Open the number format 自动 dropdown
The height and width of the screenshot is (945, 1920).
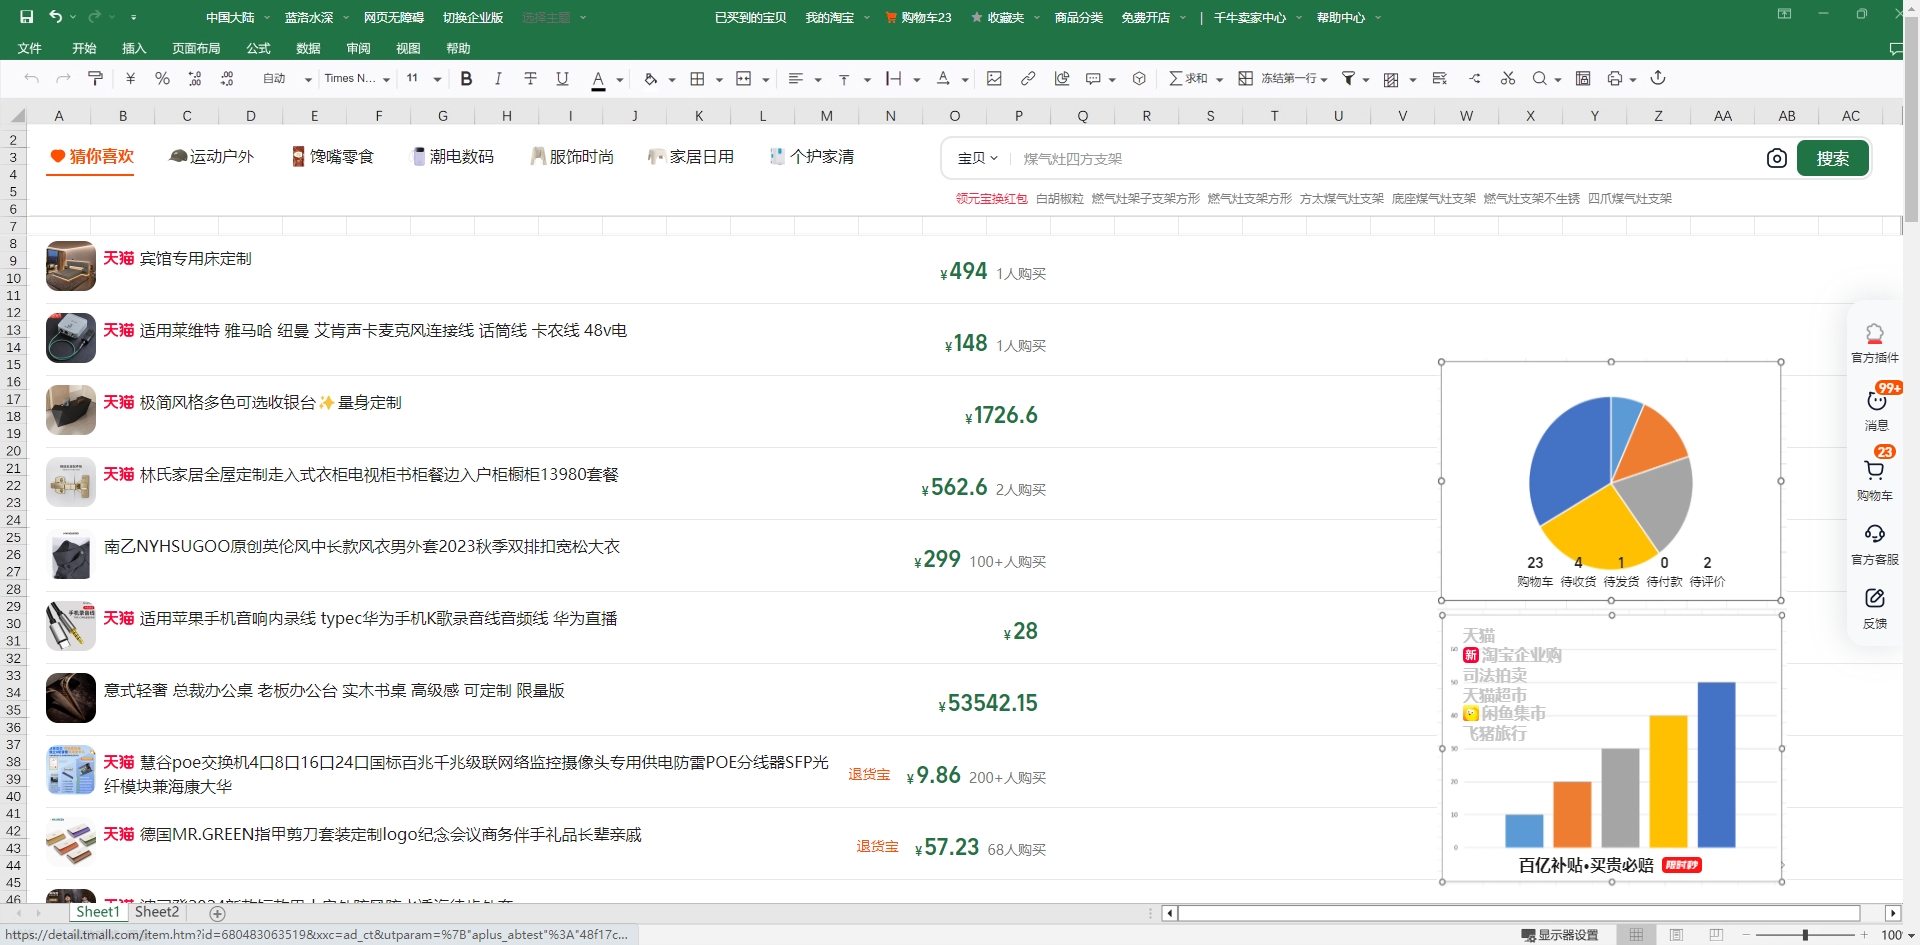[286, 78]
